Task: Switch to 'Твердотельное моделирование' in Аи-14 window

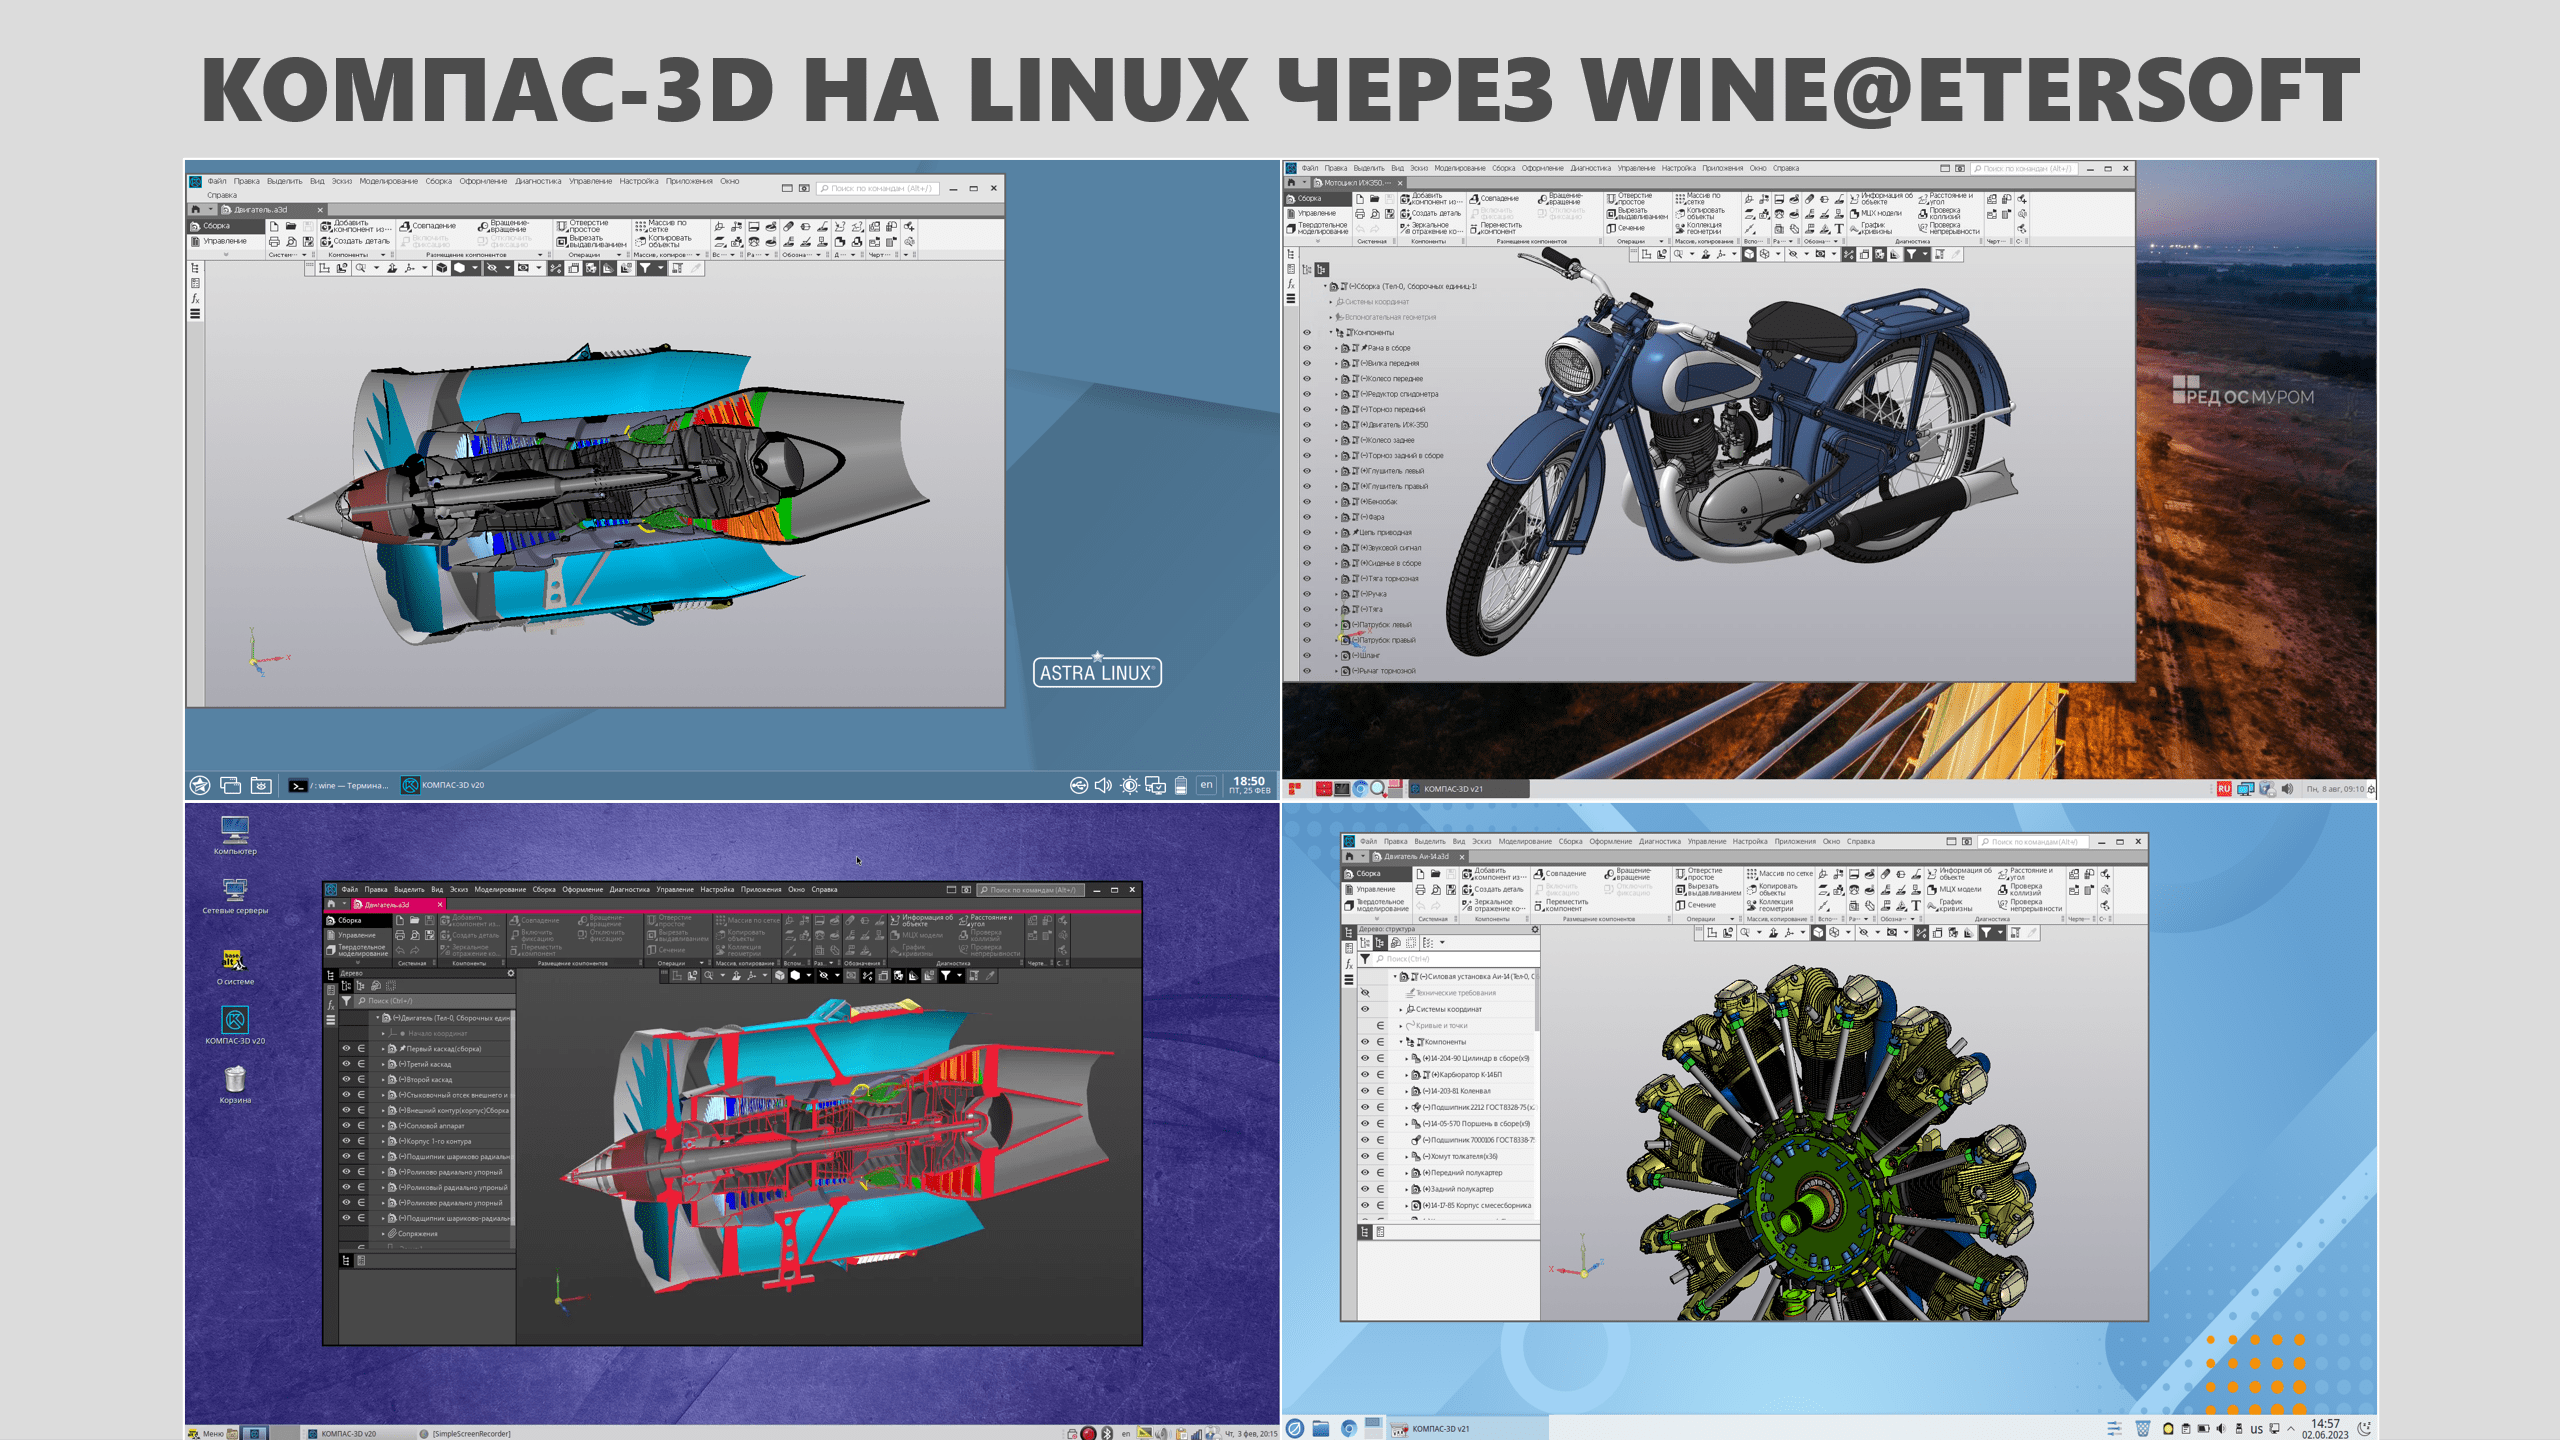Action: click(1376, 905)
